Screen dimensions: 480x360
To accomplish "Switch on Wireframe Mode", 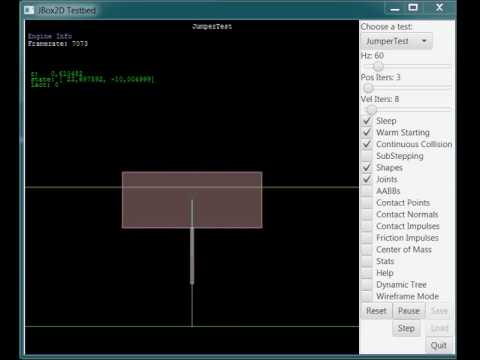I will tap(367, 296).
